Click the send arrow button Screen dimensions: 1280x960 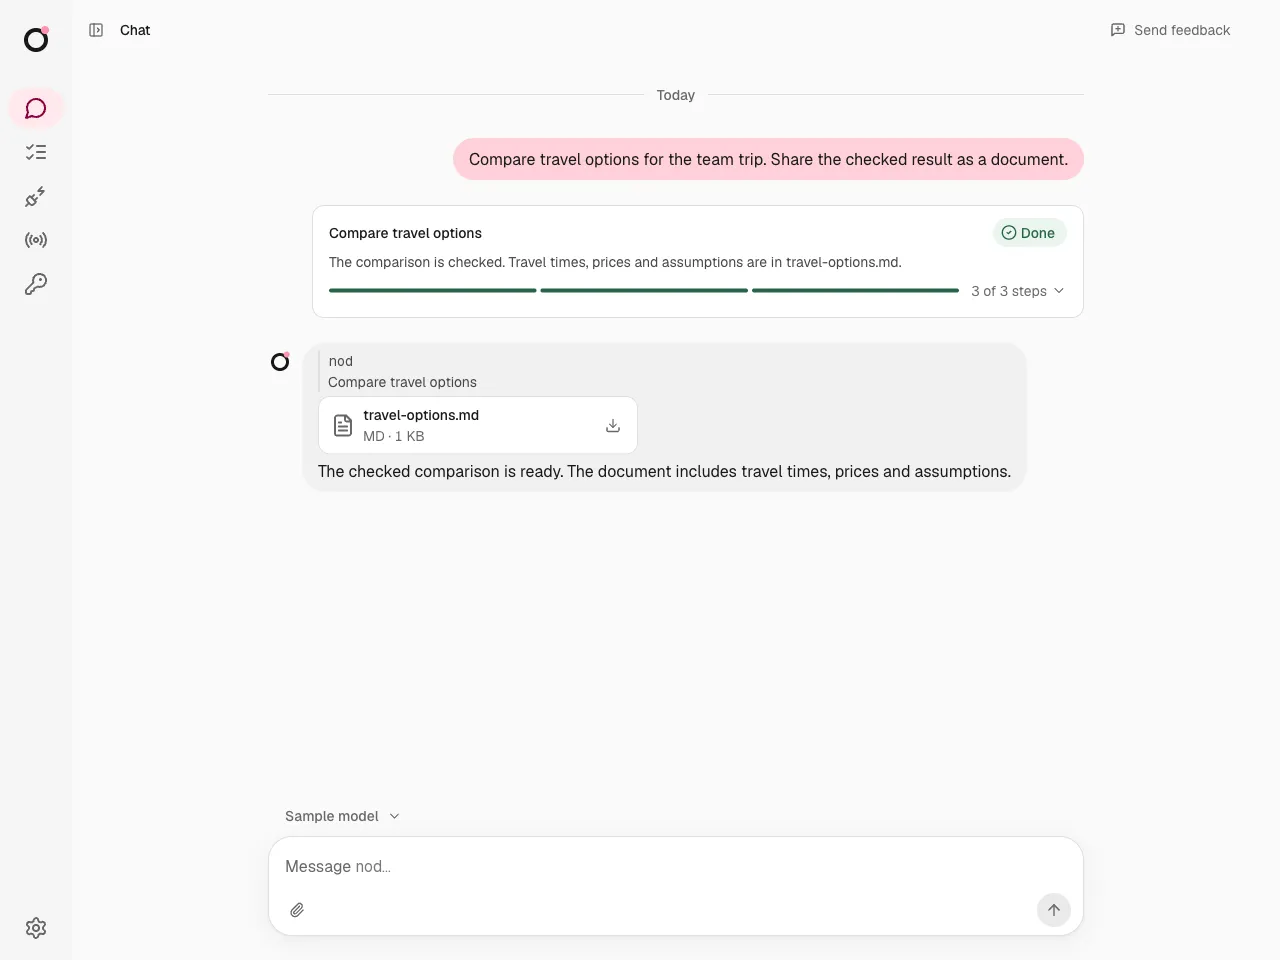point(1053,910)
